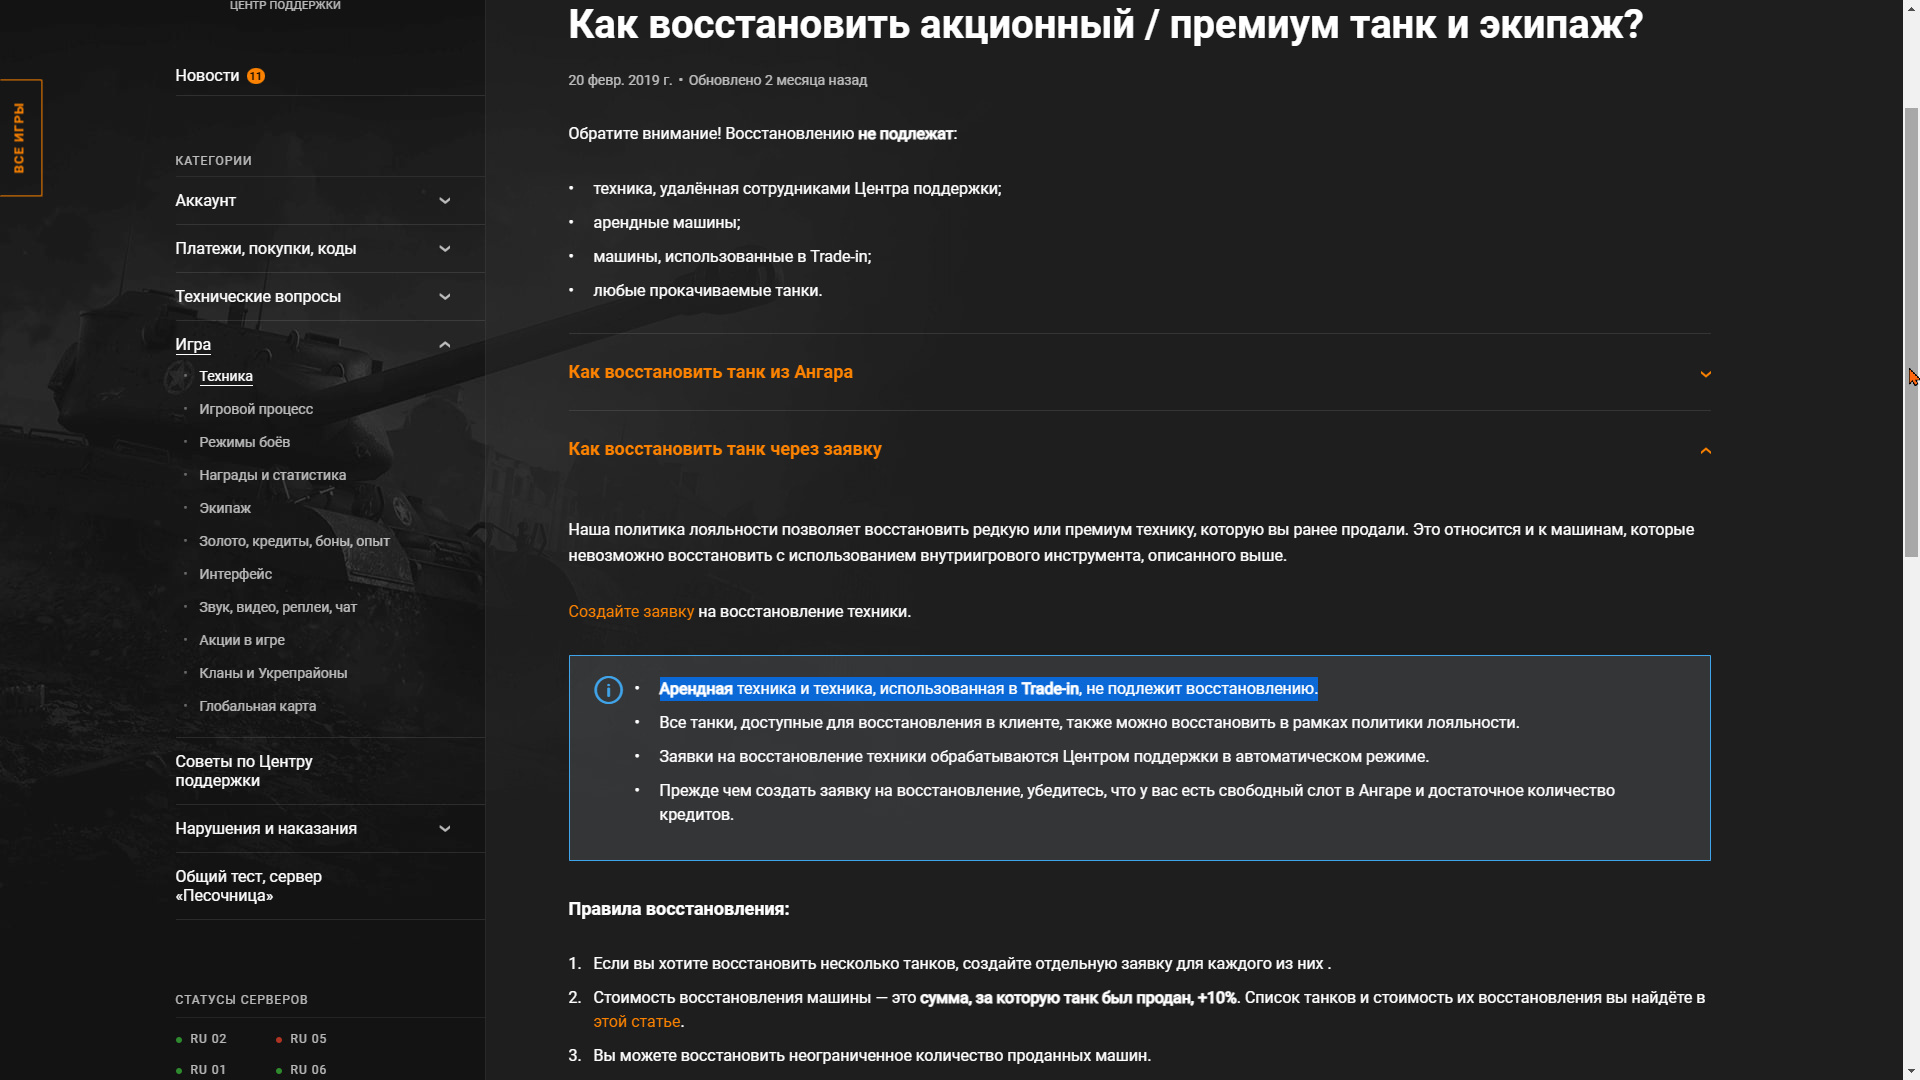Follow the 'этой статье' link
This screenshot has width=1920, height=1080.
[x=636, y=1022]
